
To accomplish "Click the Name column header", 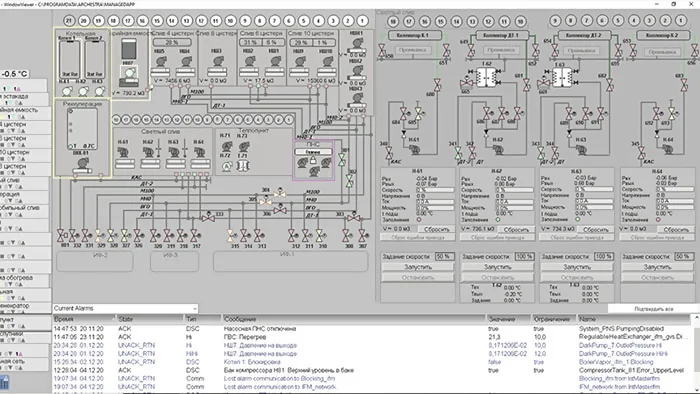I will tap(633, 319).
